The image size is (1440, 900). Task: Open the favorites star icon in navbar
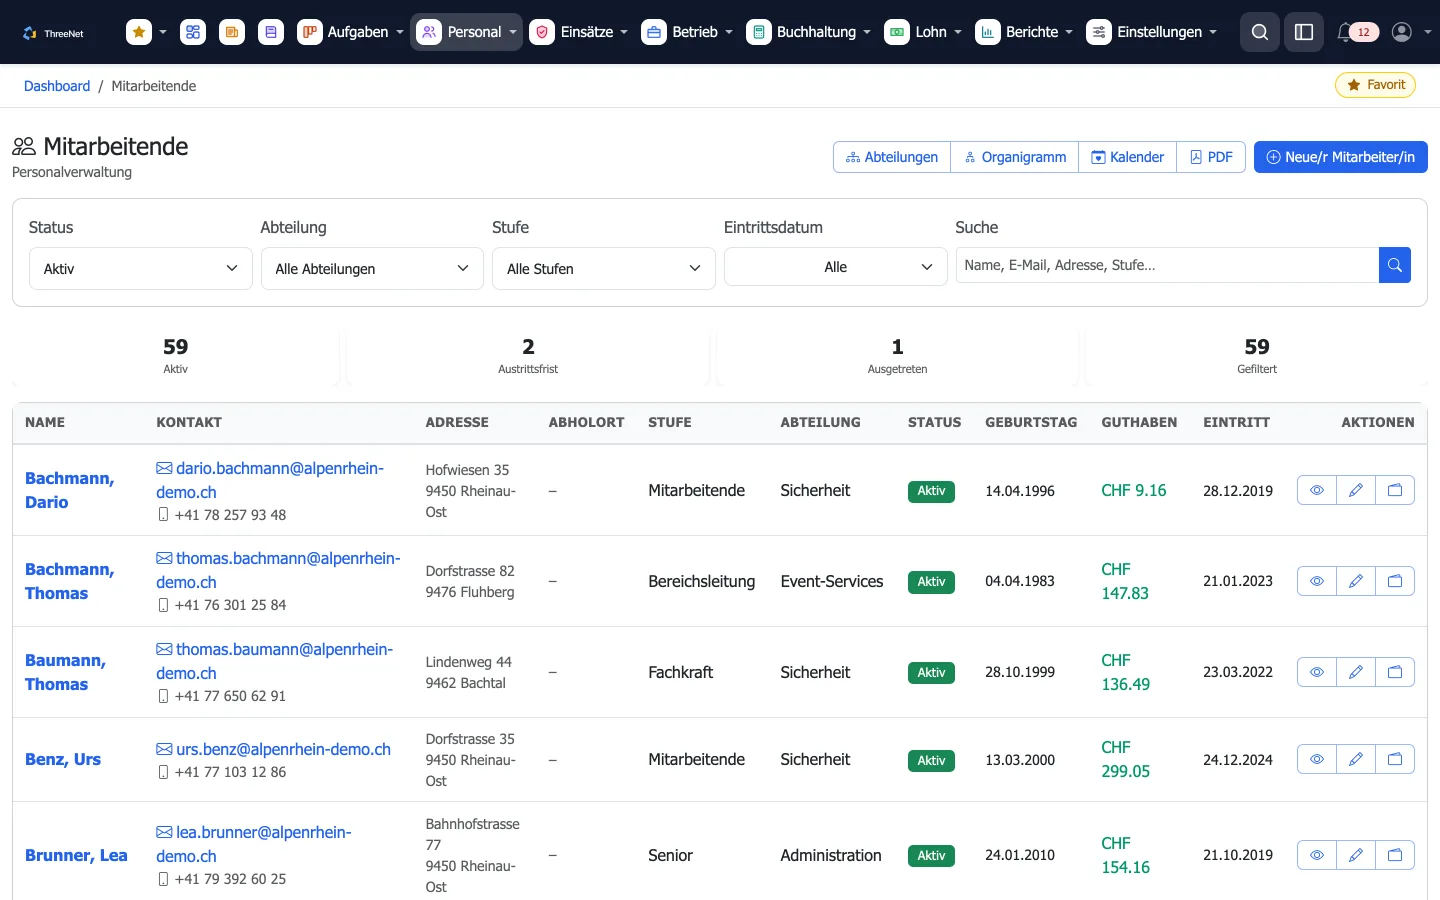(139, 32)
